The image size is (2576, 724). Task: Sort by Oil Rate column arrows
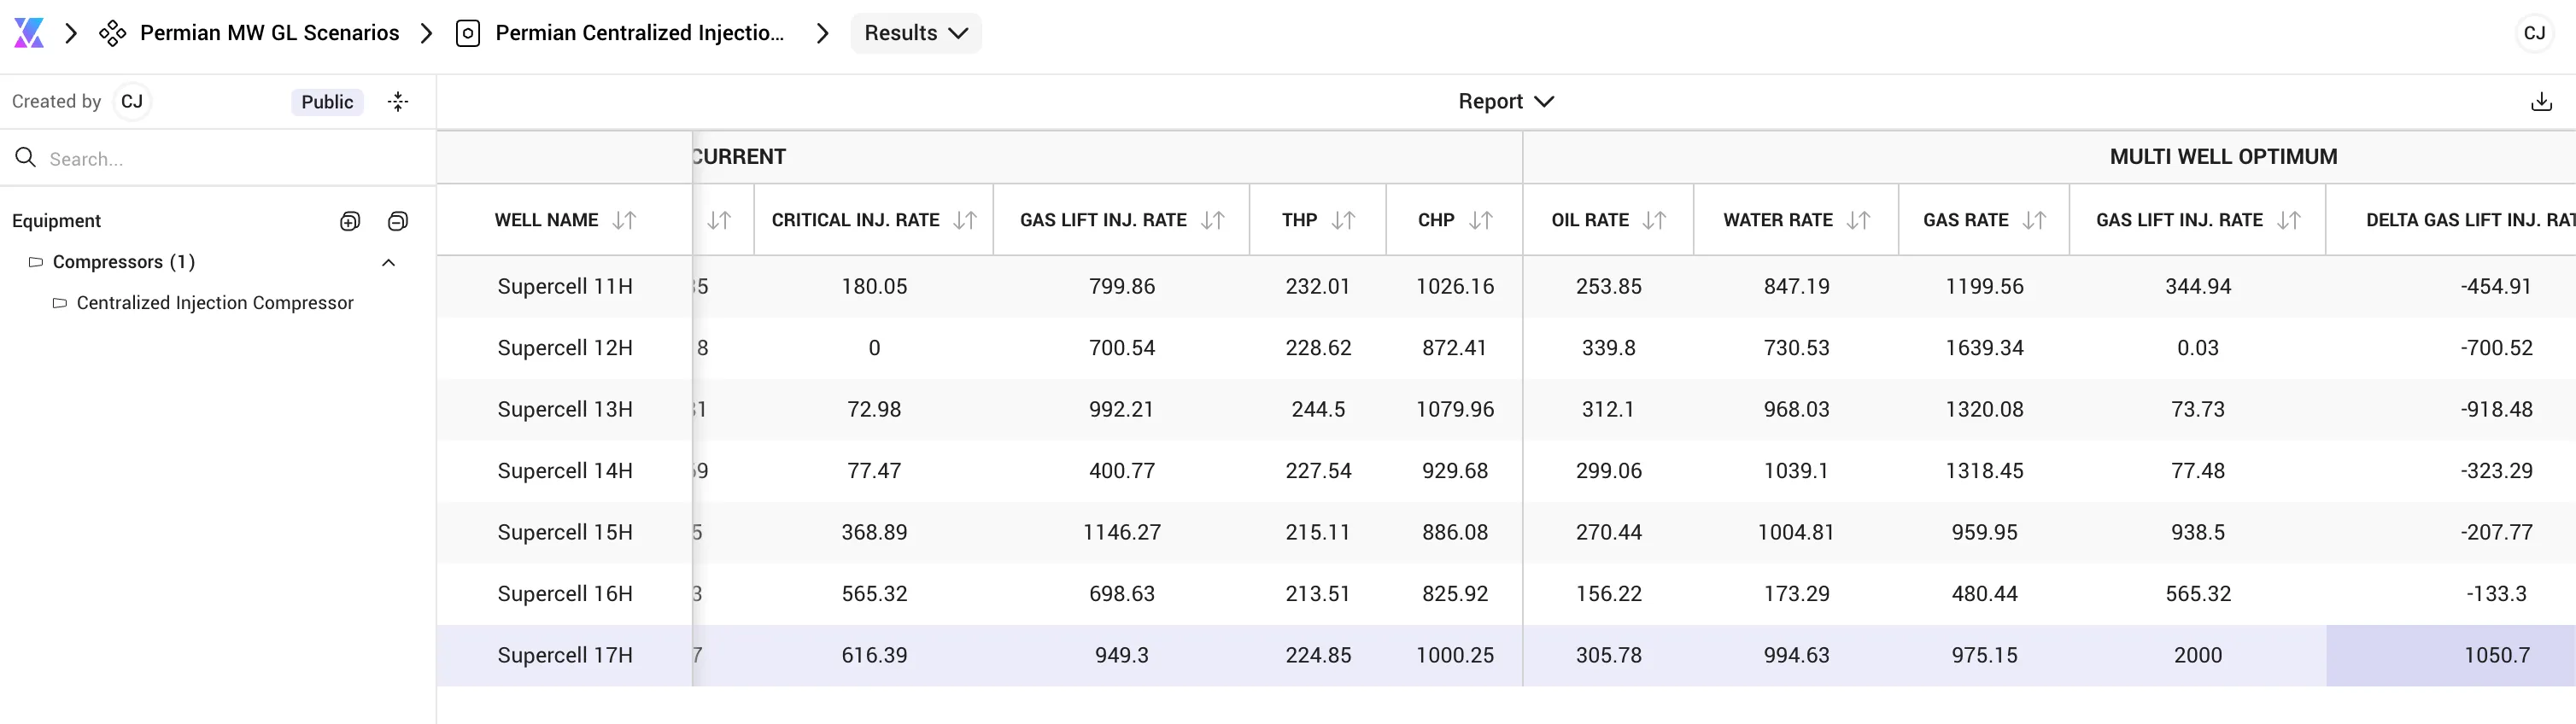pos(1654,220)
